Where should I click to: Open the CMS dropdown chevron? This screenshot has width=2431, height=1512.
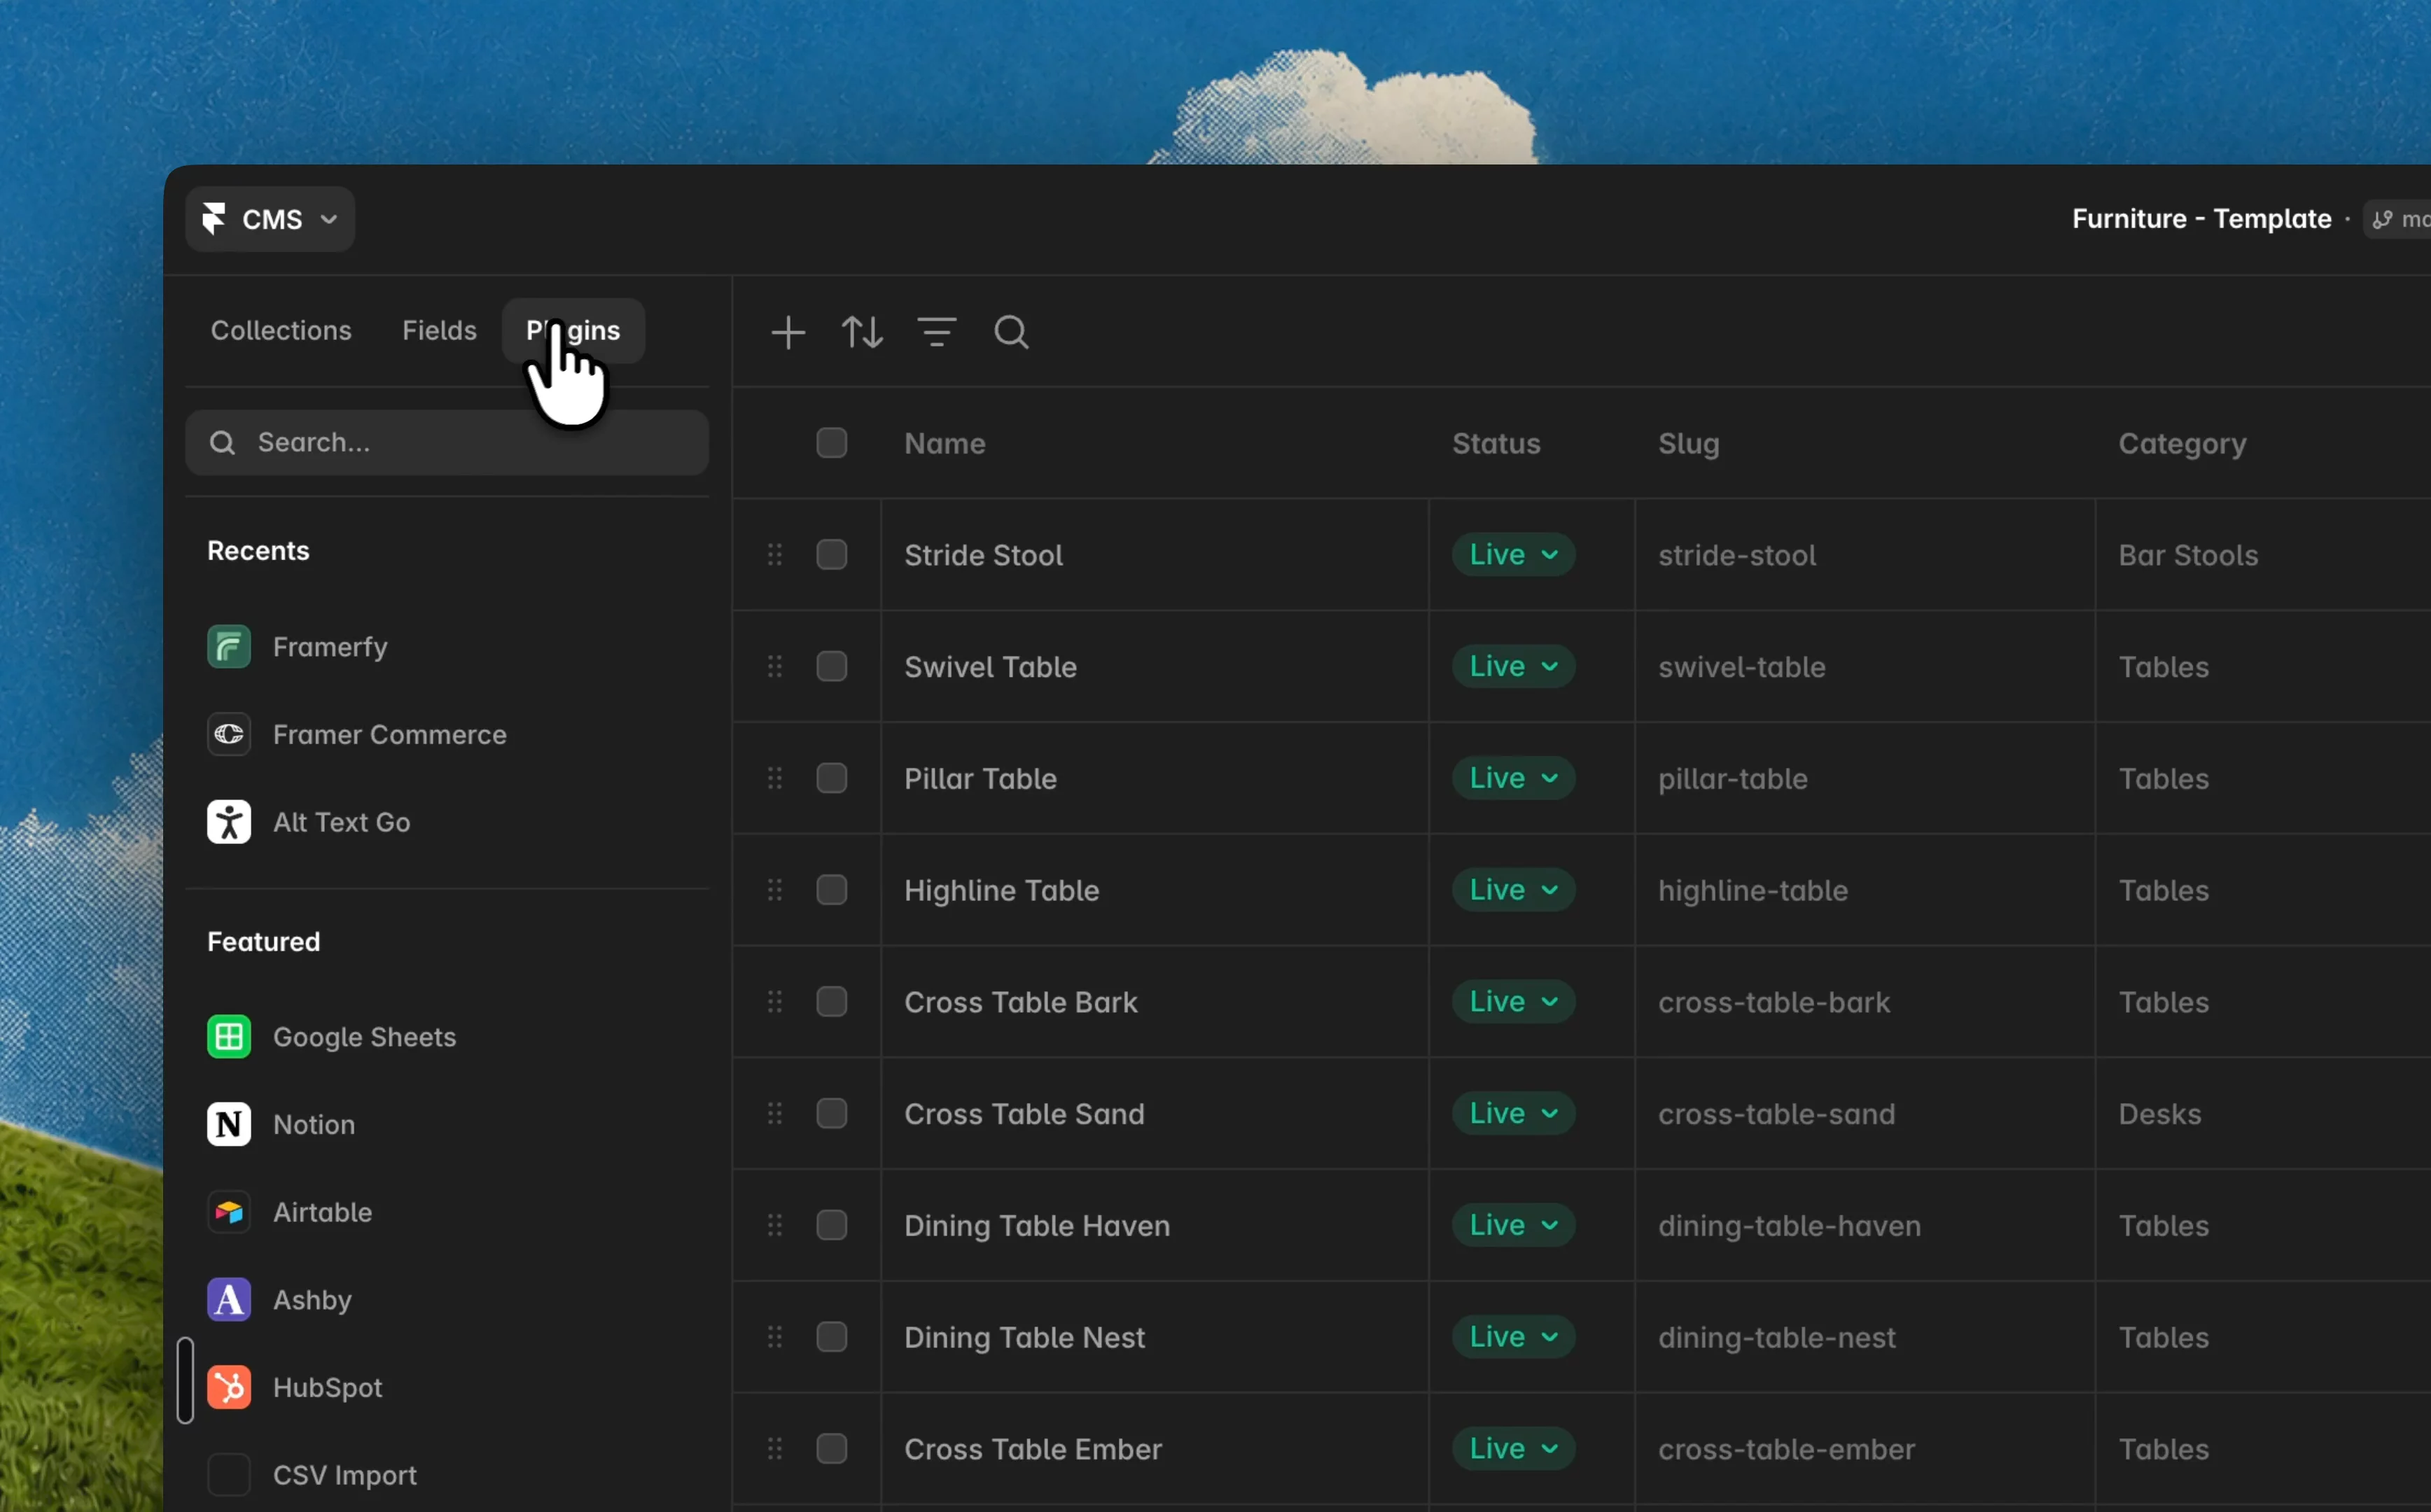tap(329, 220)
